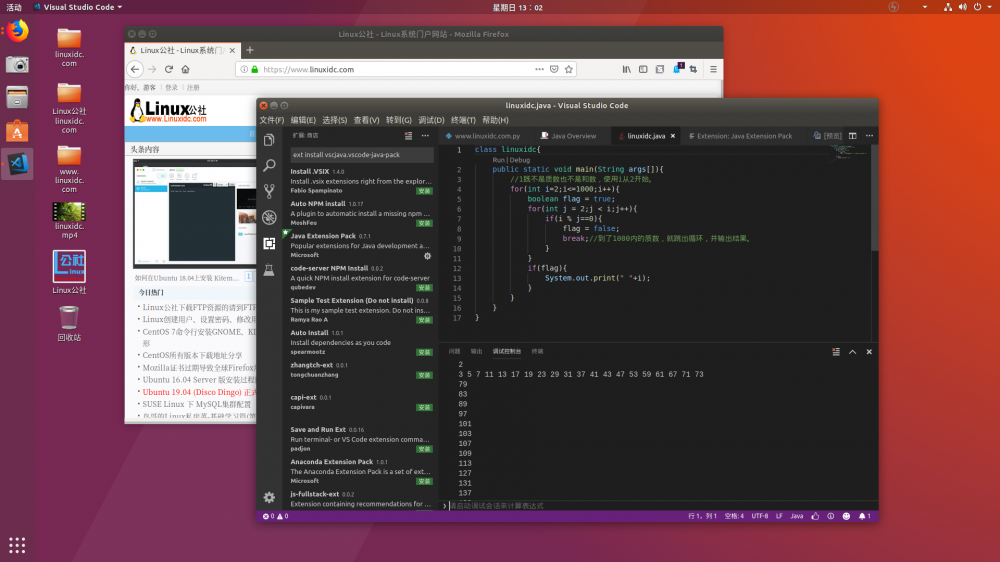This screenshot has height=562, width=1000.
Task: Open the manage gear at sidebar bottom
Action: (269, 497)
